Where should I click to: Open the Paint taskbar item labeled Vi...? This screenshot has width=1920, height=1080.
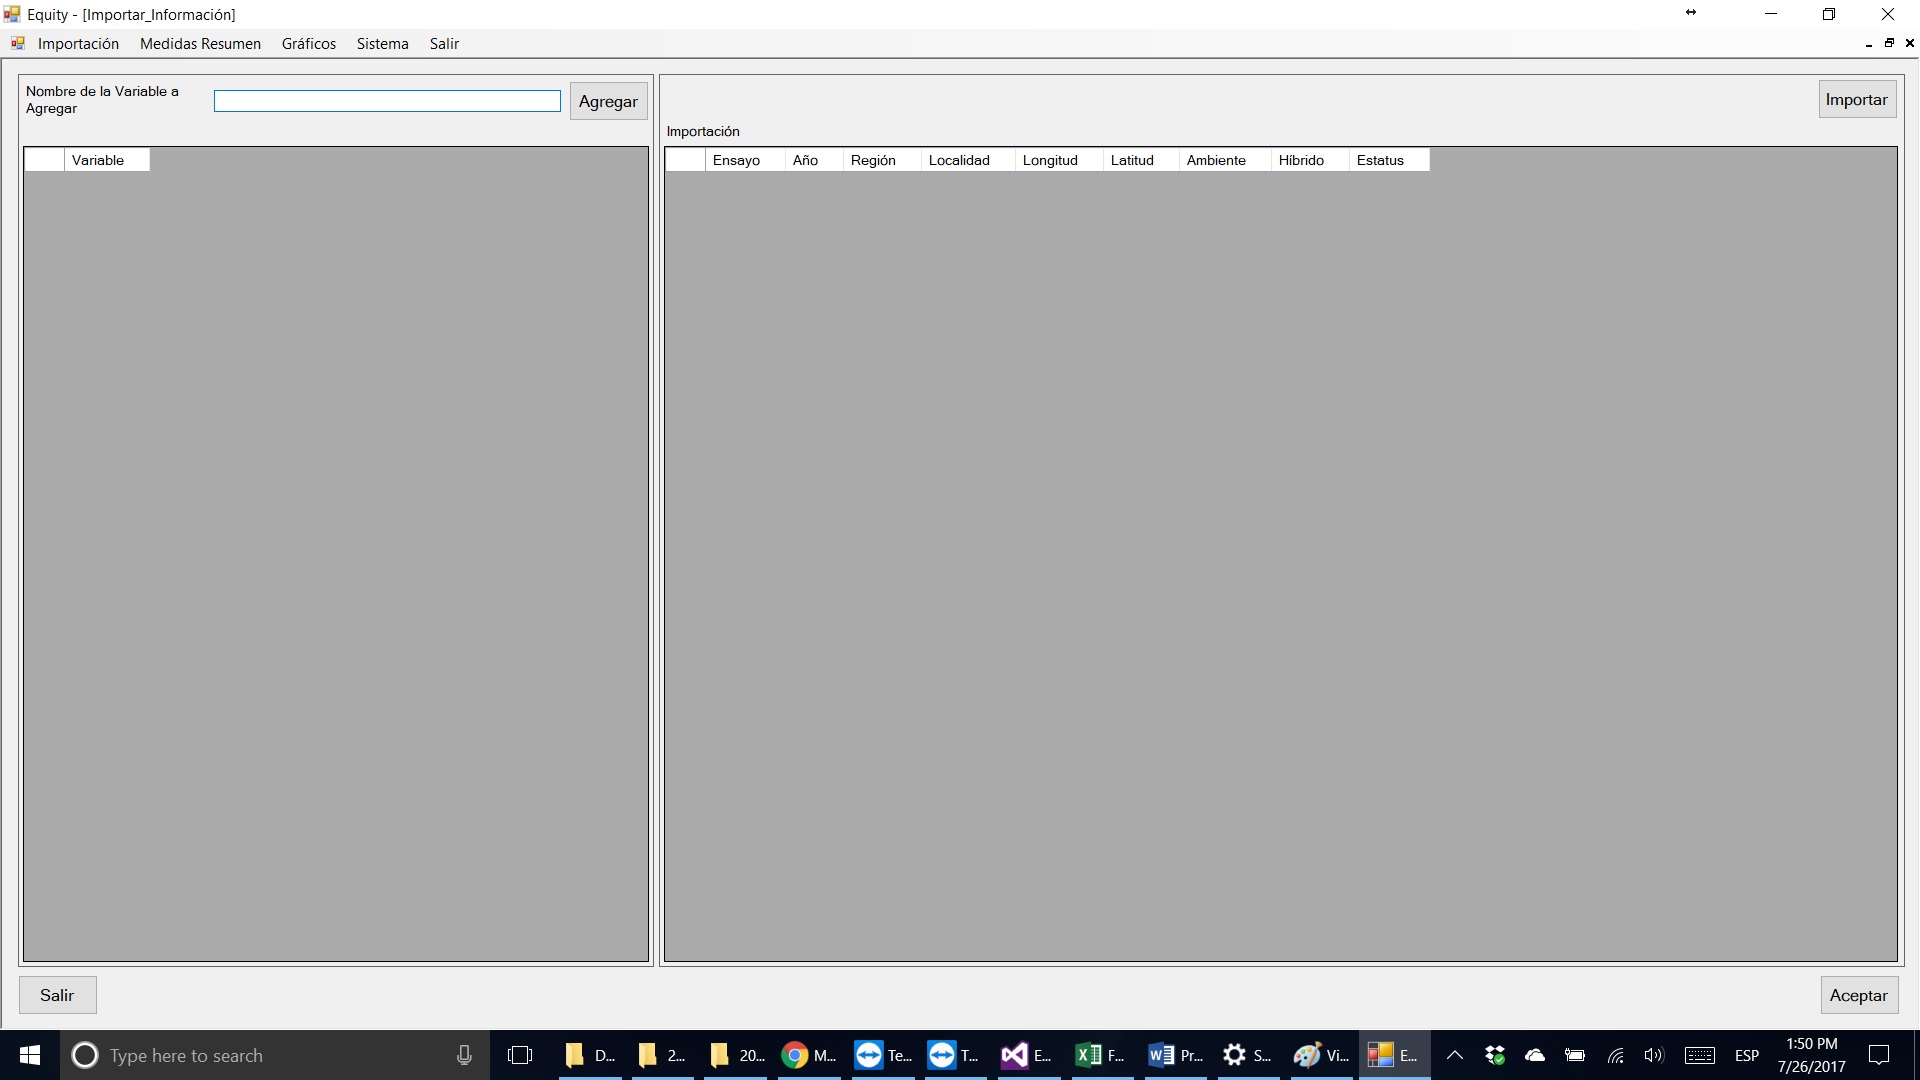click(1321, 1055)
